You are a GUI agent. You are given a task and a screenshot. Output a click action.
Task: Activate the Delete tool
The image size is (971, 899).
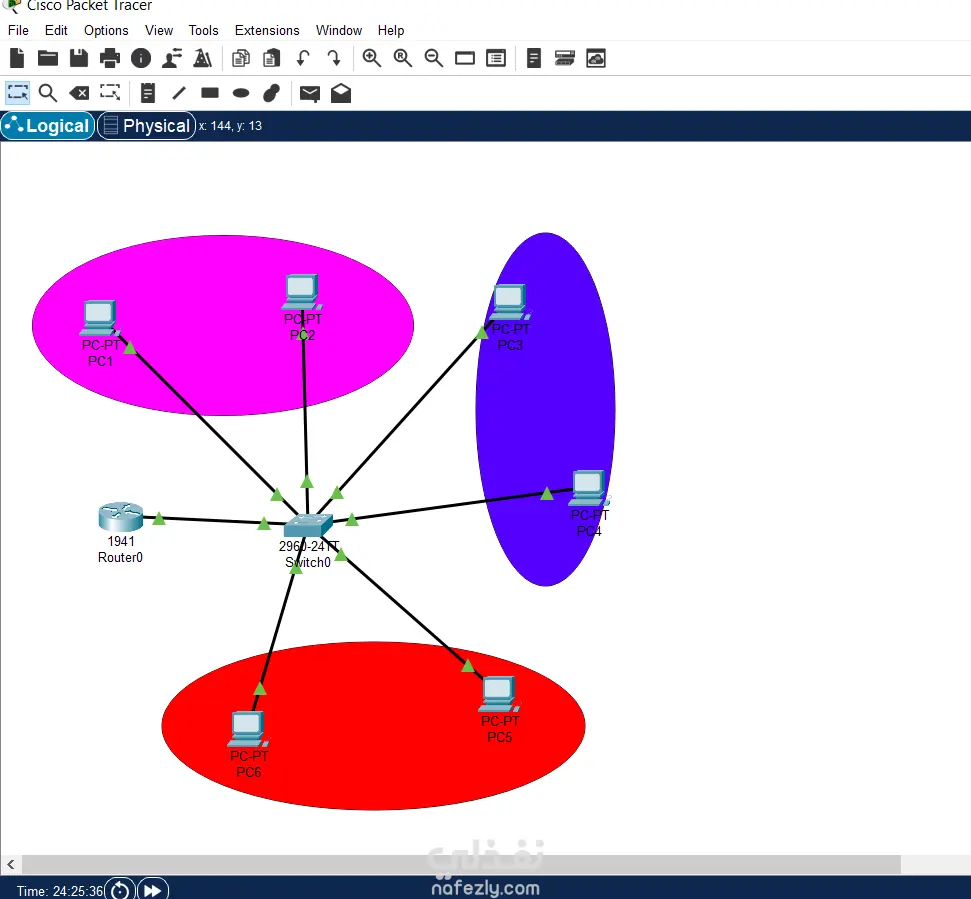79,93
